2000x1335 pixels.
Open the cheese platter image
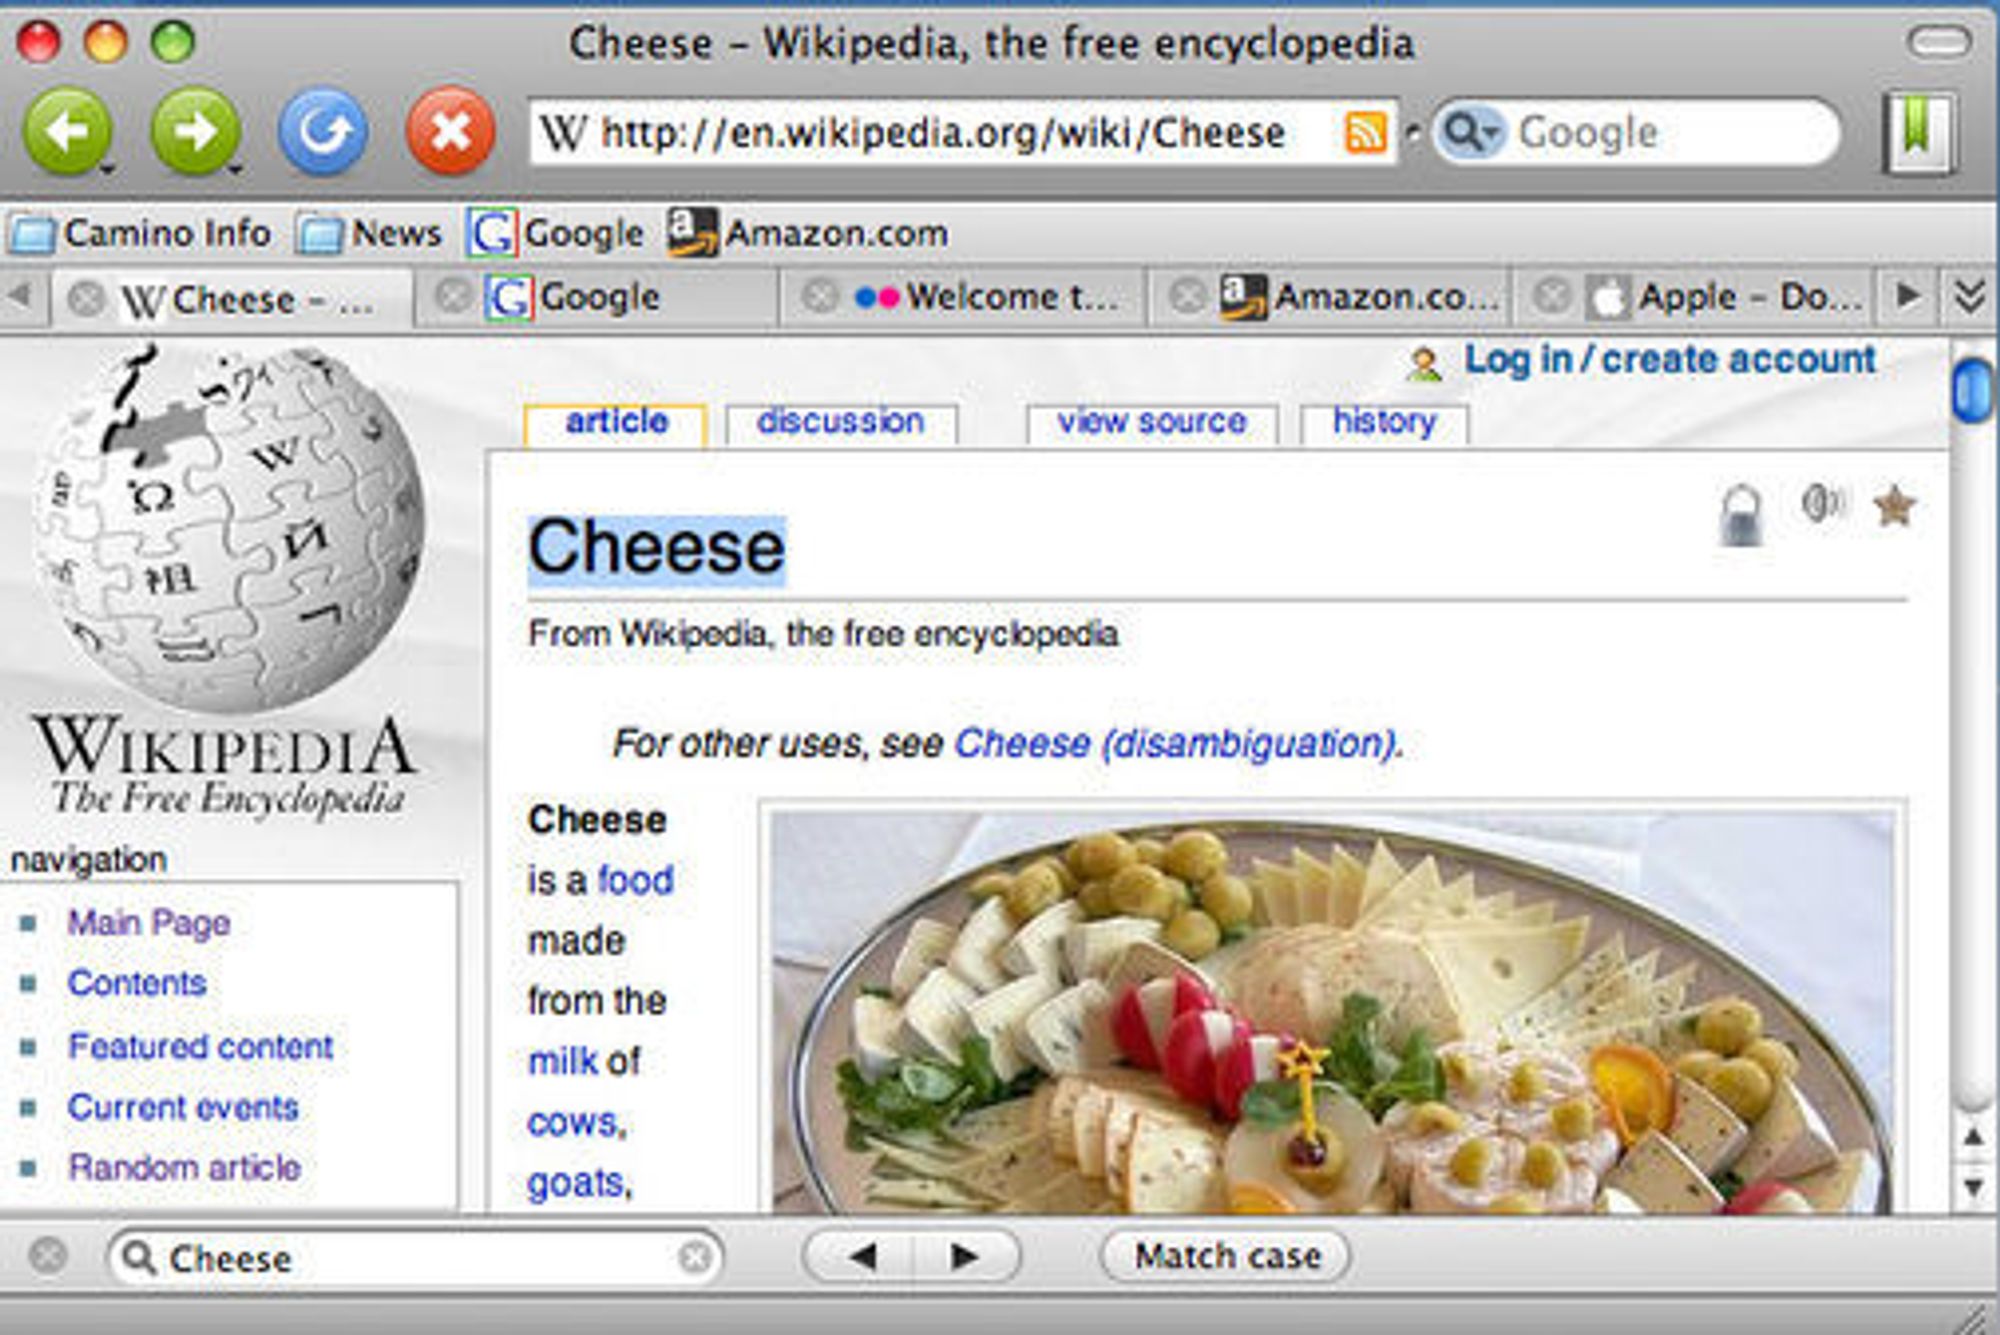pyautogui.click(x=1332, y=1012)
